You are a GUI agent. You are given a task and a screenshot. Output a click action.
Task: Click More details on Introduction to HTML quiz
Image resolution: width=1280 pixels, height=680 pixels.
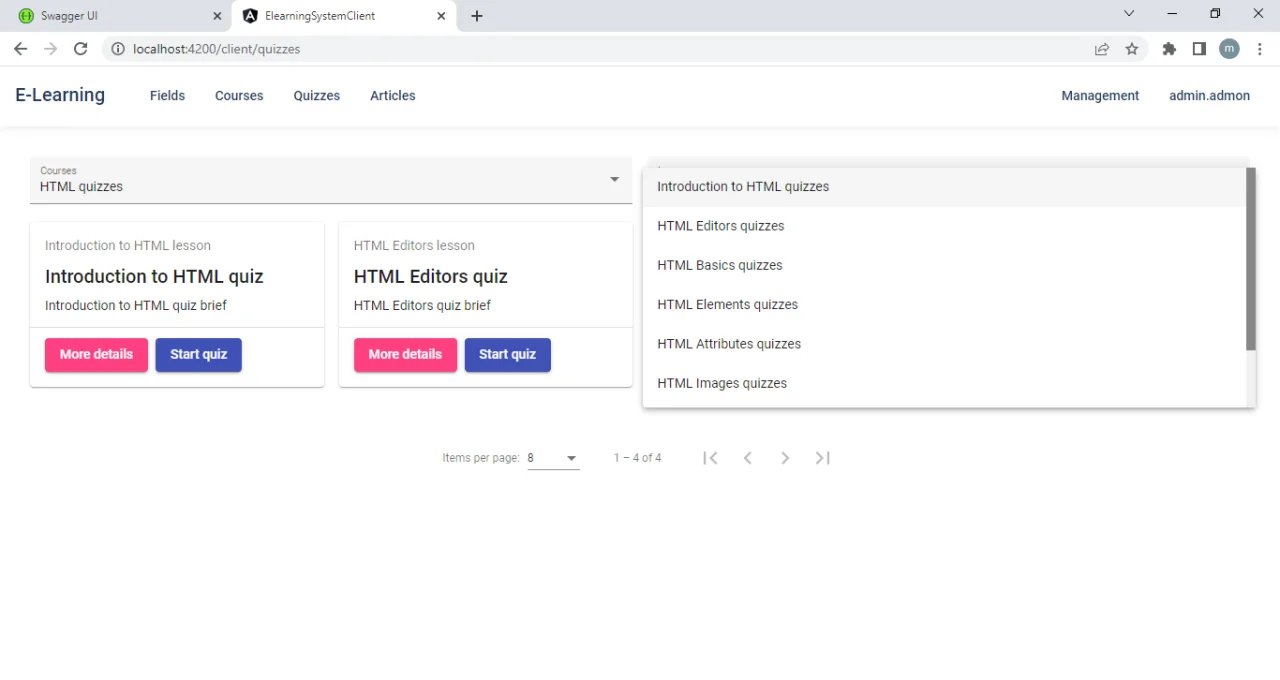pyautogui.click(x=96, y=355)
